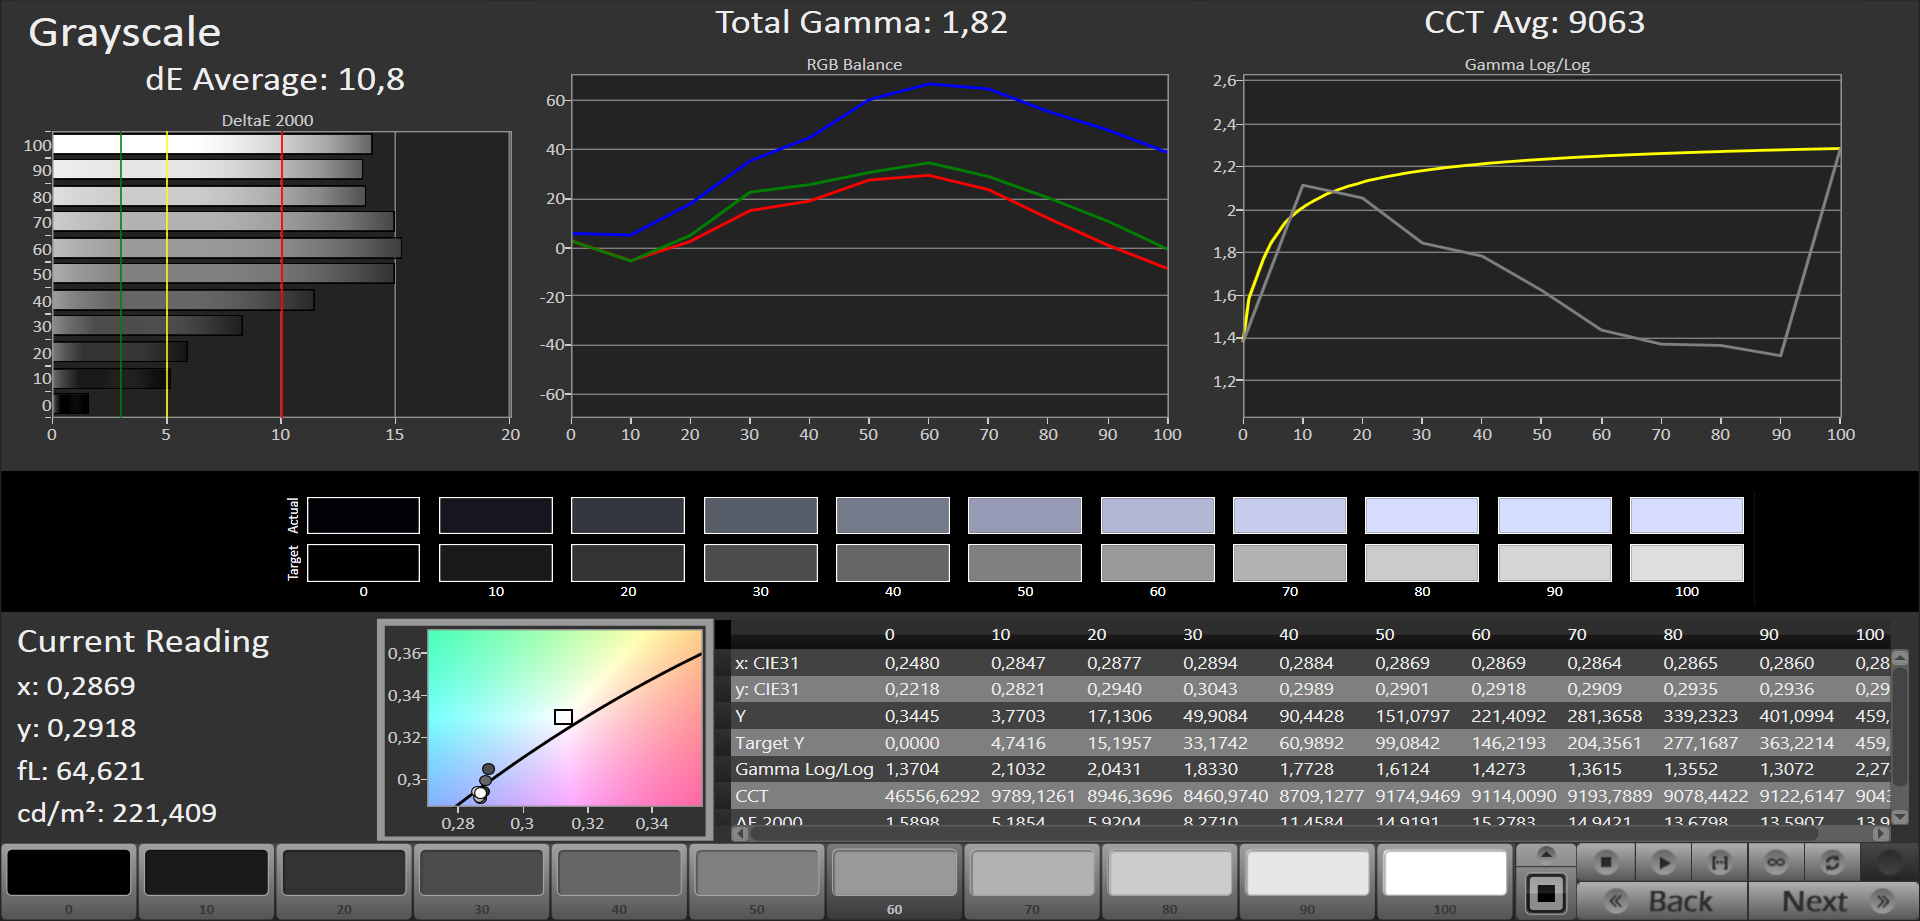Click the DeltaE 2000 chart title
This screenshot has height=921, width=1920.
coord(267,120)
